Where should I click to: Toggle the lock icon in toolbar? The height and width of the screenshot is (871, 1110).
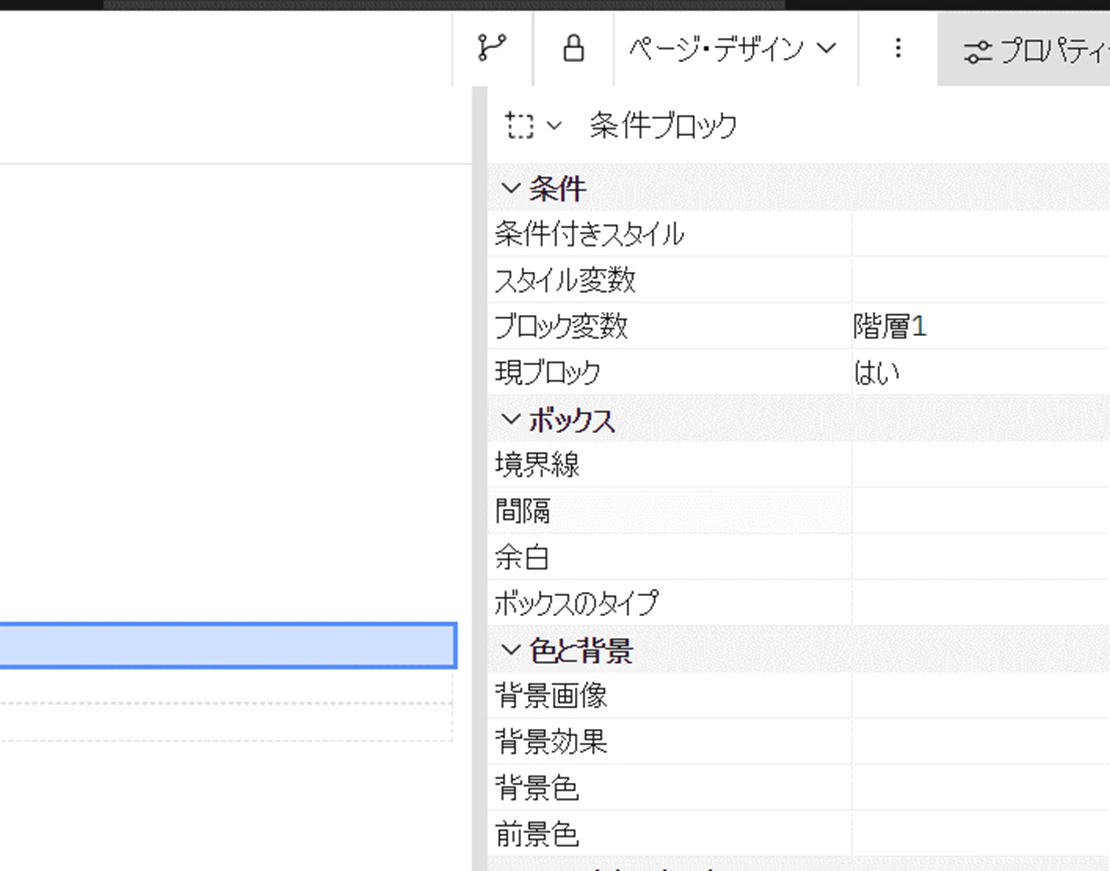[573, 48]
